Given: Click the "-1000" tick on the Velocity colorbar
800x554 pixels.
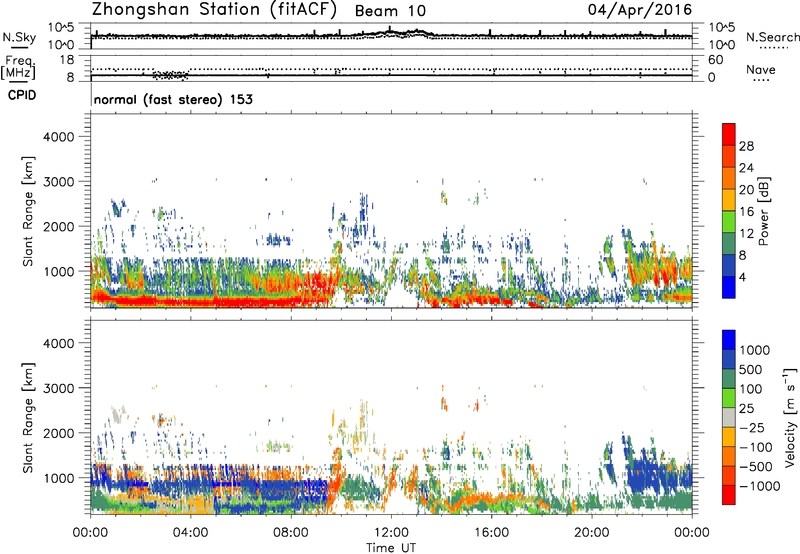Looking at the screenshot, I should [x=759, y=486].
